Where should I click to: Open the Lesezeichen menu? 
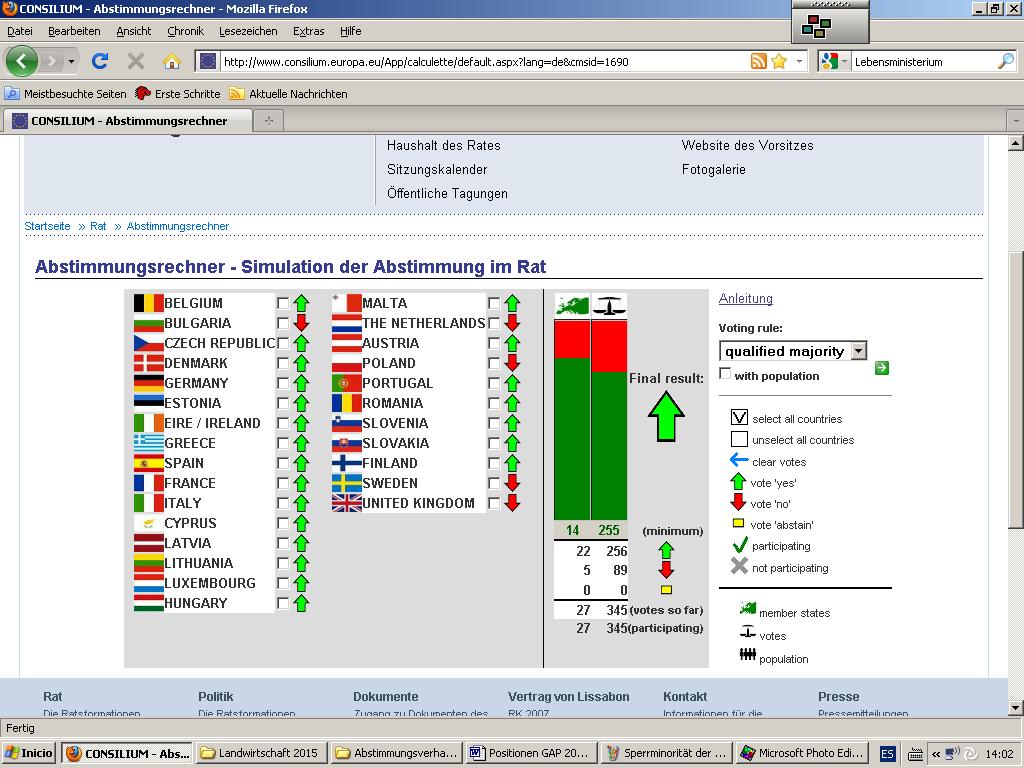click(248, 31)
